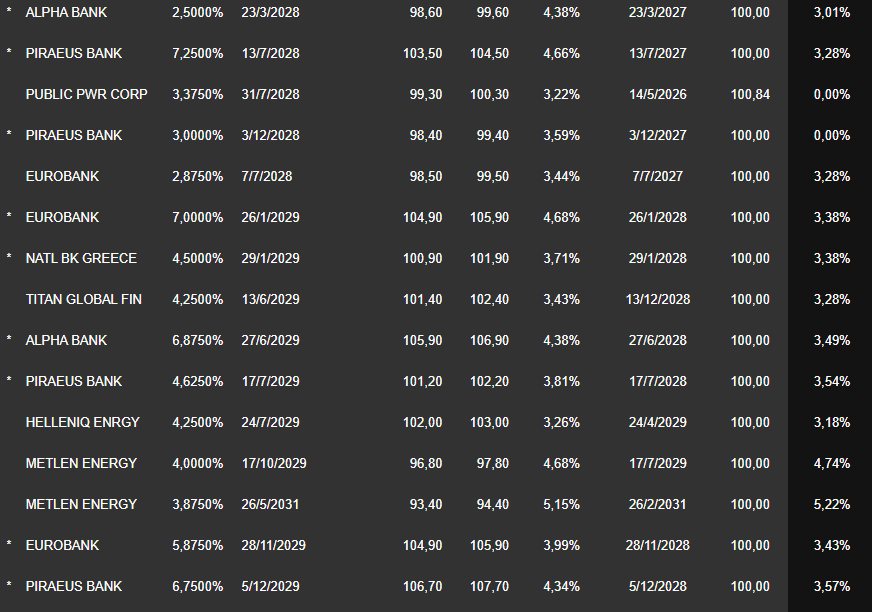The width and height of the screenshot is (872, 612).
Task: Select the 3,18% value in last column
Action: tap(832, 422)
